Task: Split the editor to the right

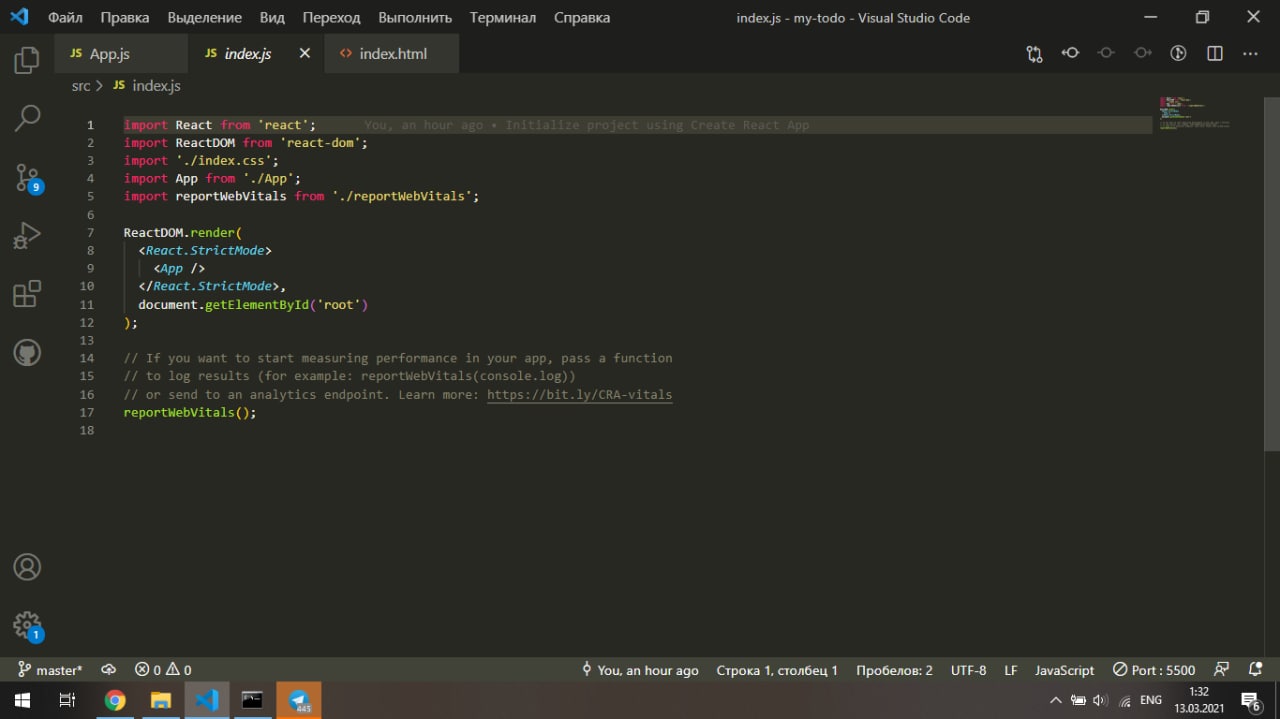Action: (x=1215, y=53)
